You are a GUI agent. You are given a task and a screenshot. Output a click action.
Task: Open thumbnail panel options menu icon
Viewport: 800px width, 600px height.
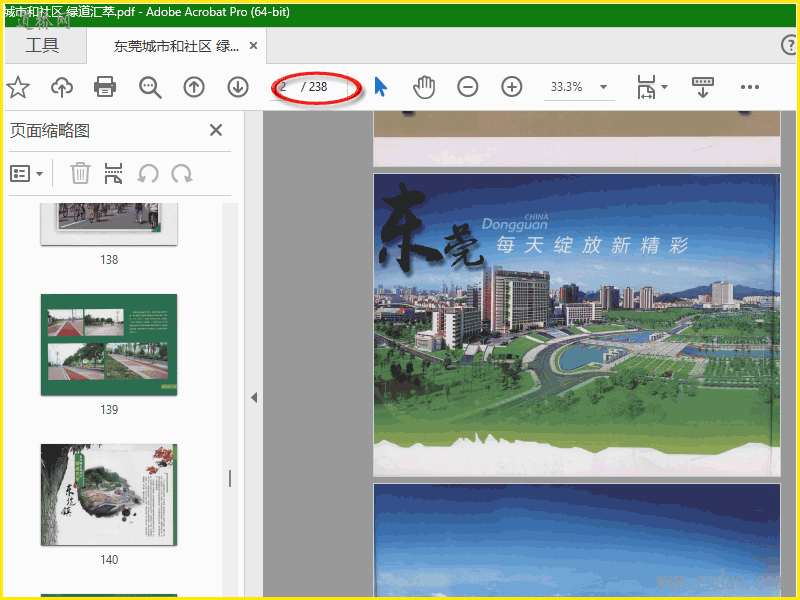point(20,174)
